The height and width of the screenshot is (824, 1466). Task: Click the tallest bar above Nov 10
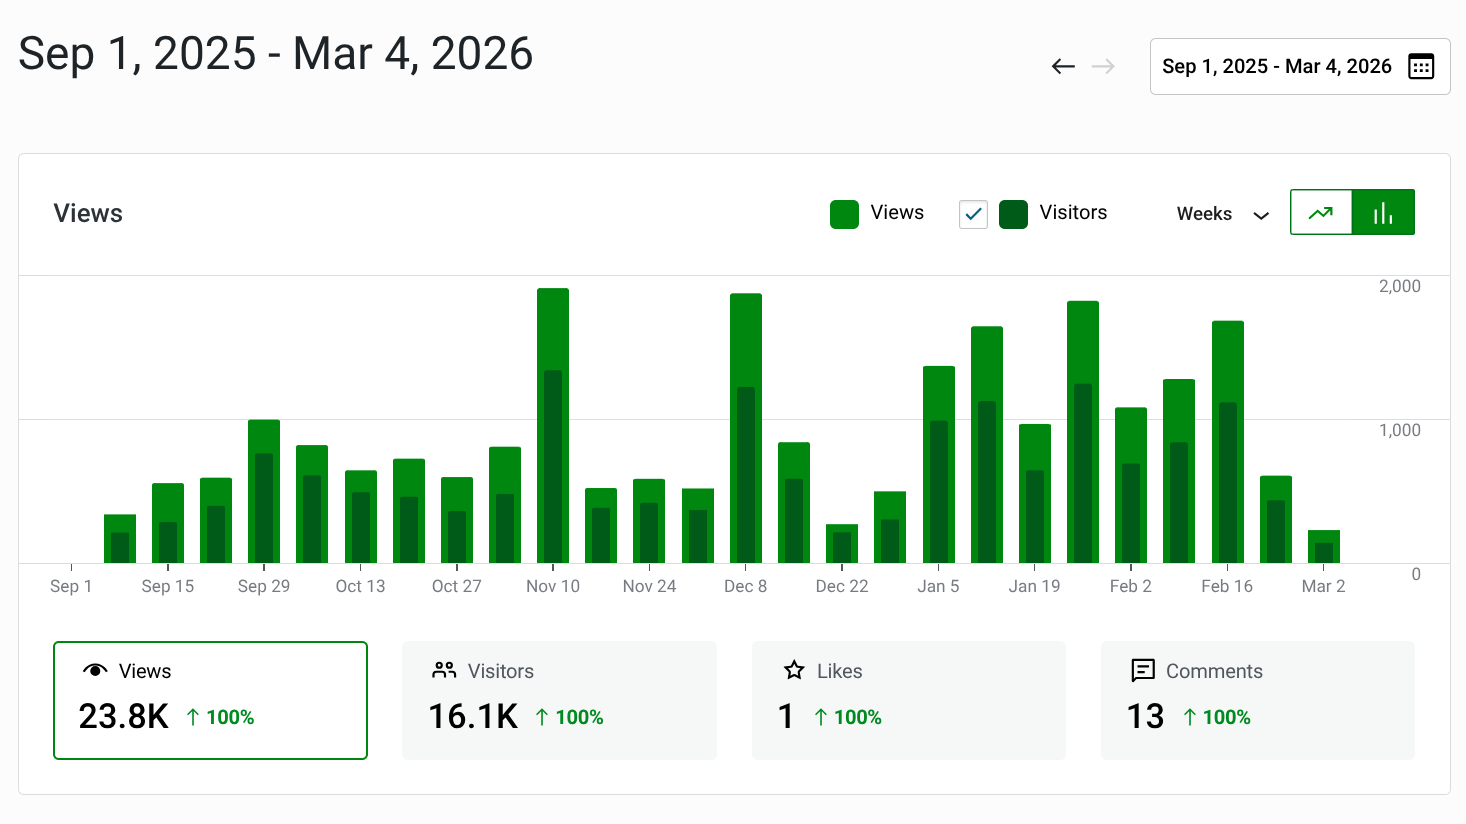click(553, 420)
